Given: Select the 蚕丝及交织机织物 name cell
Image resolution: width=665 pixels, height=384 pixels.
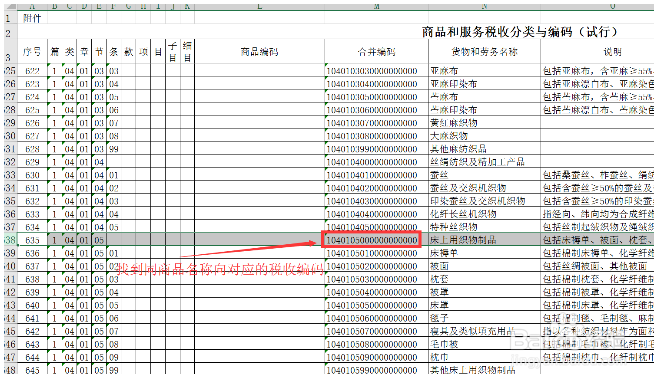Looking at the screenshot, I should (484, 188).
